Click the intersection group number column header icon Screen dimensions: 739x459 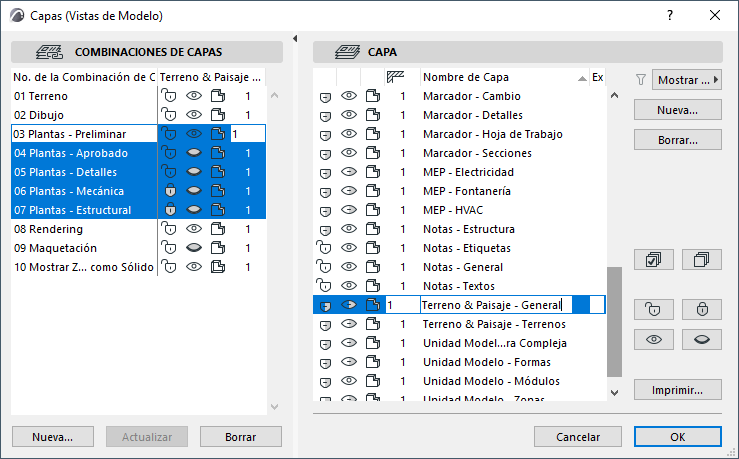(395, 77)
